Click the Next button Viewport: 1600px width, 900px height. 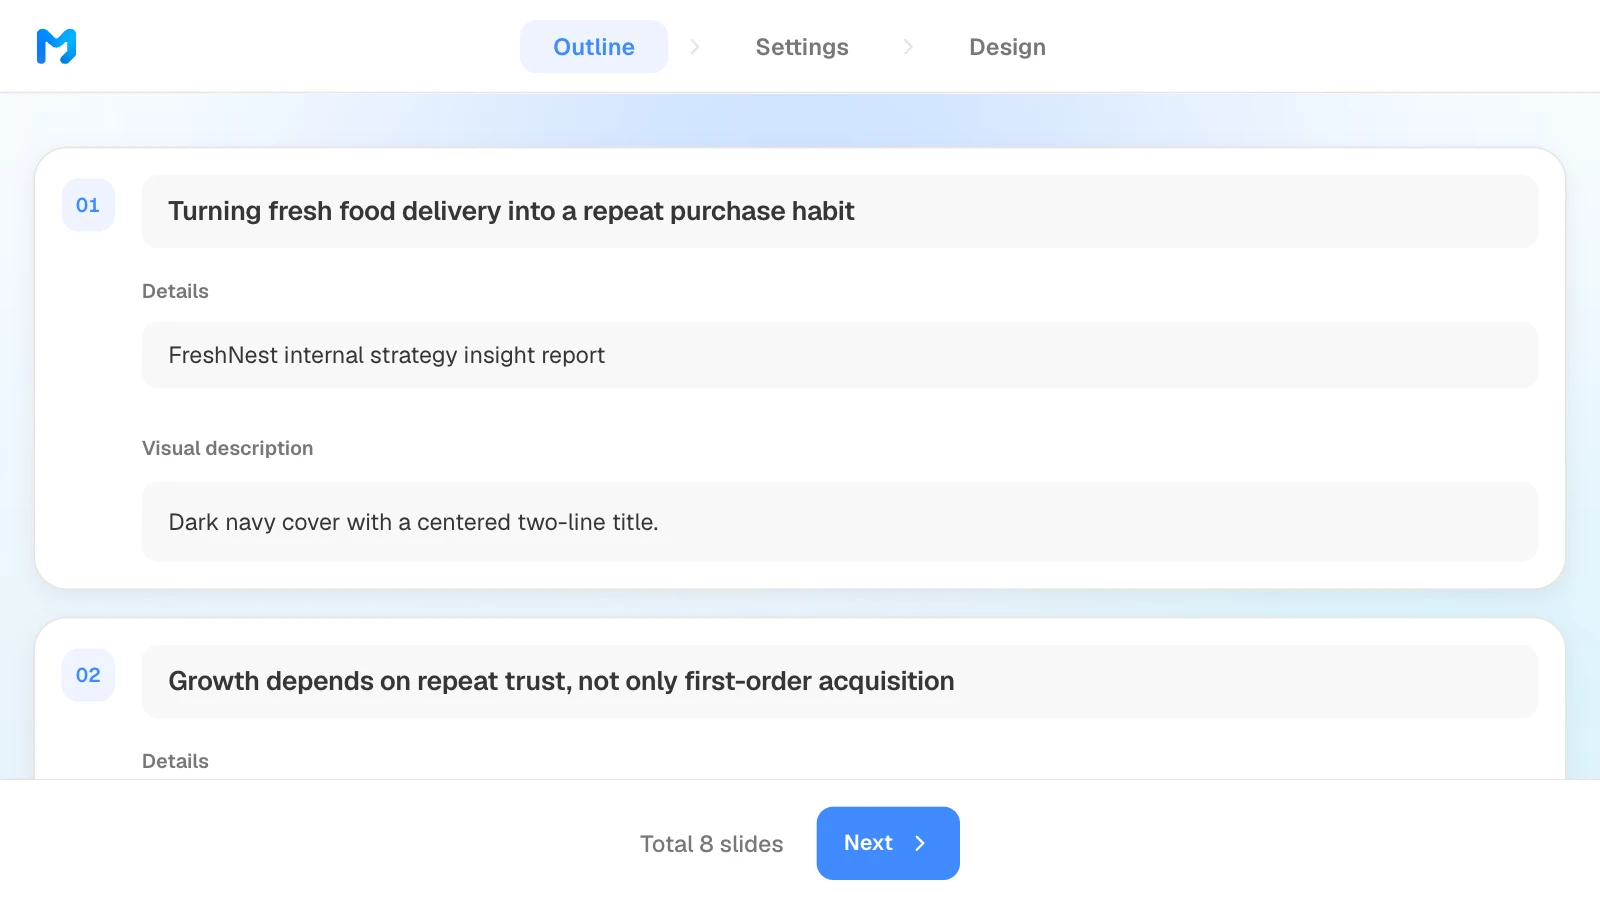coord(888,843)
